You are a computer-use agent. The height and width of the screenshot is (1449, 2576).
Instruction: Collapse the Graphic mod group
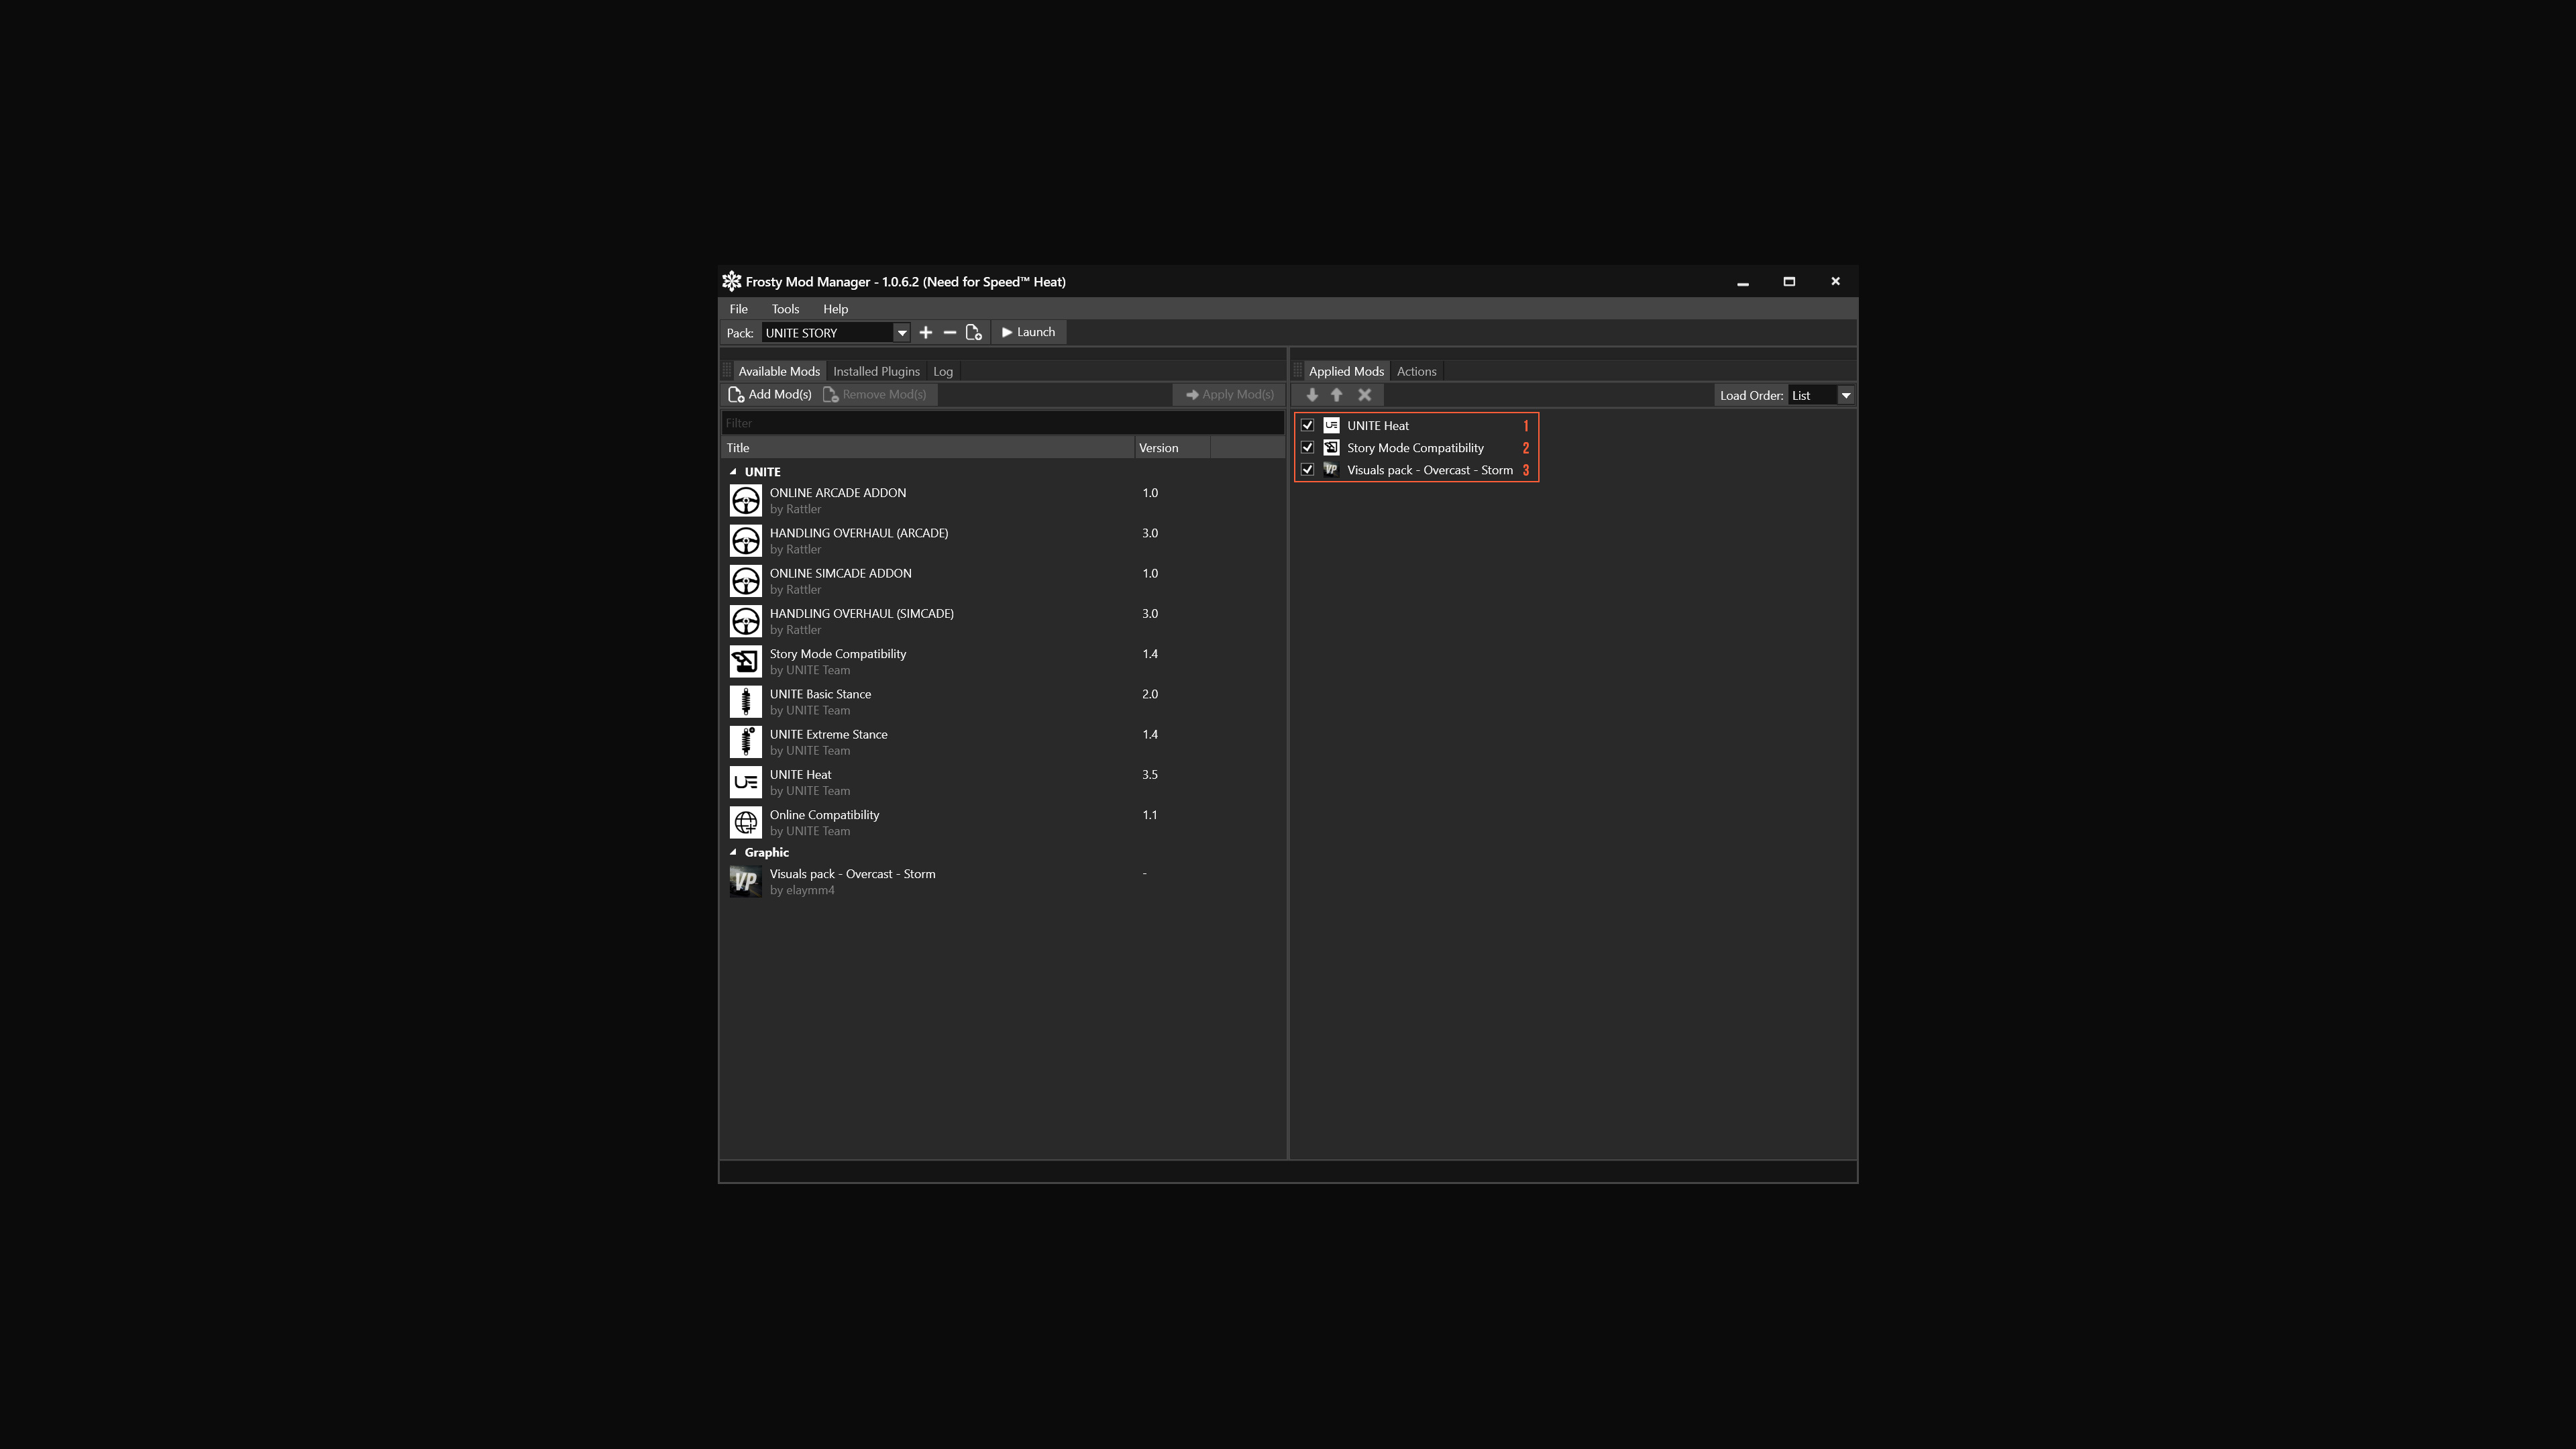[x=733, y=853]
